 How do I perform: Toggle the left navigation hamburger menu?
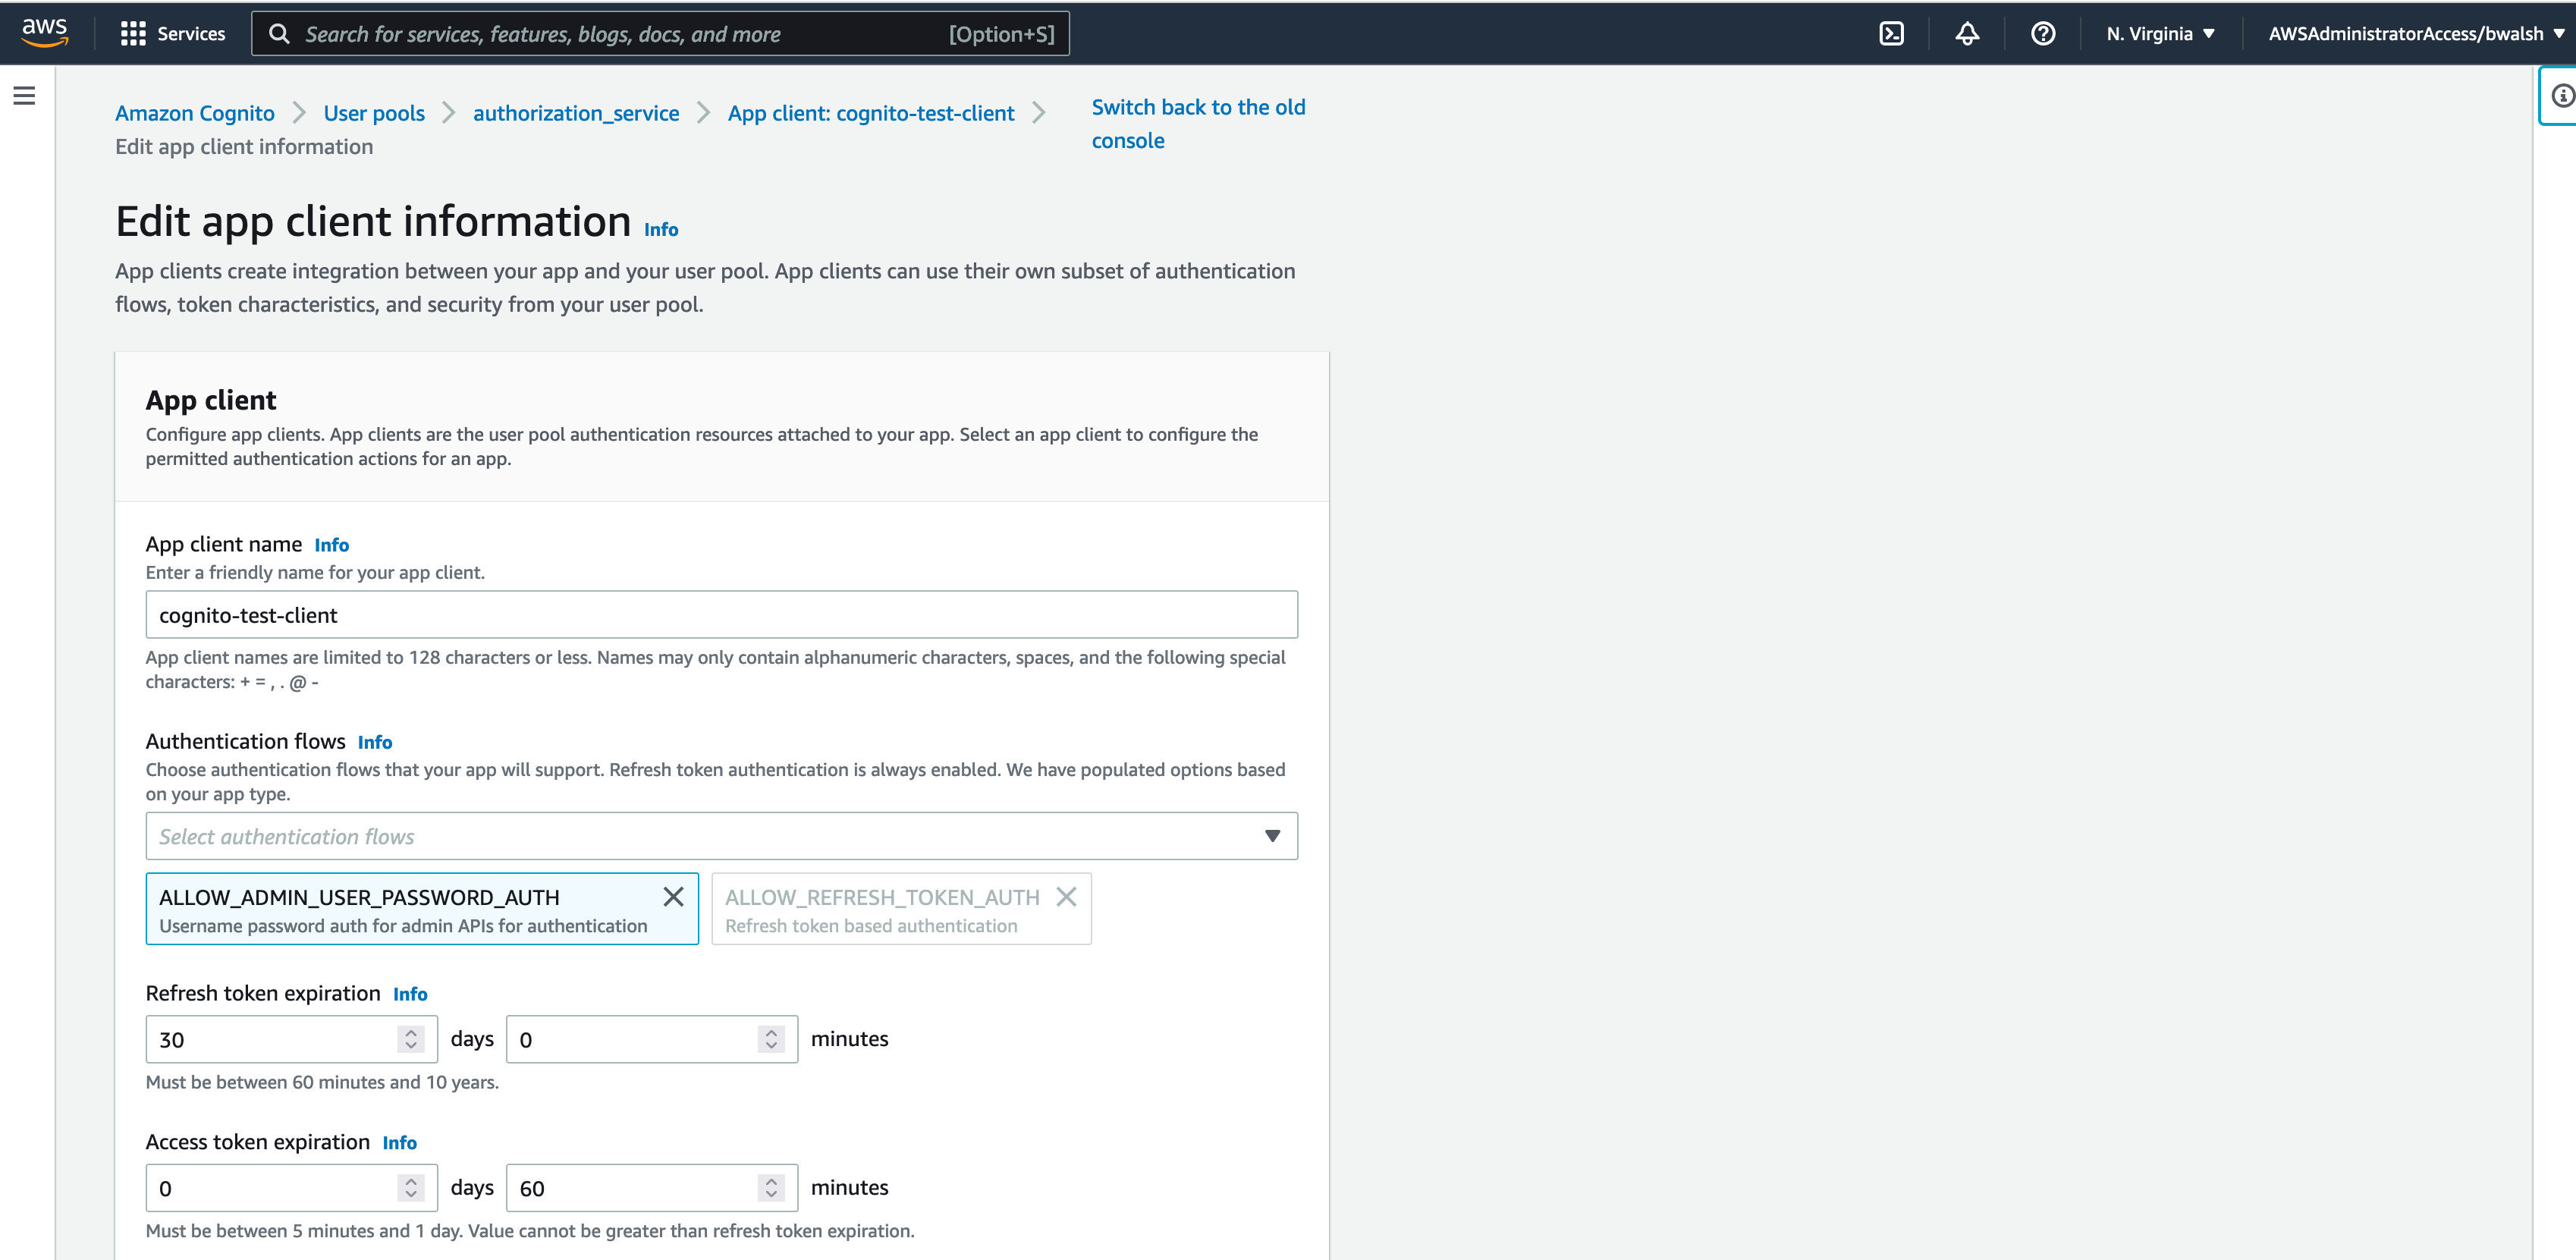pyautogui.click(x=25, y=96)
